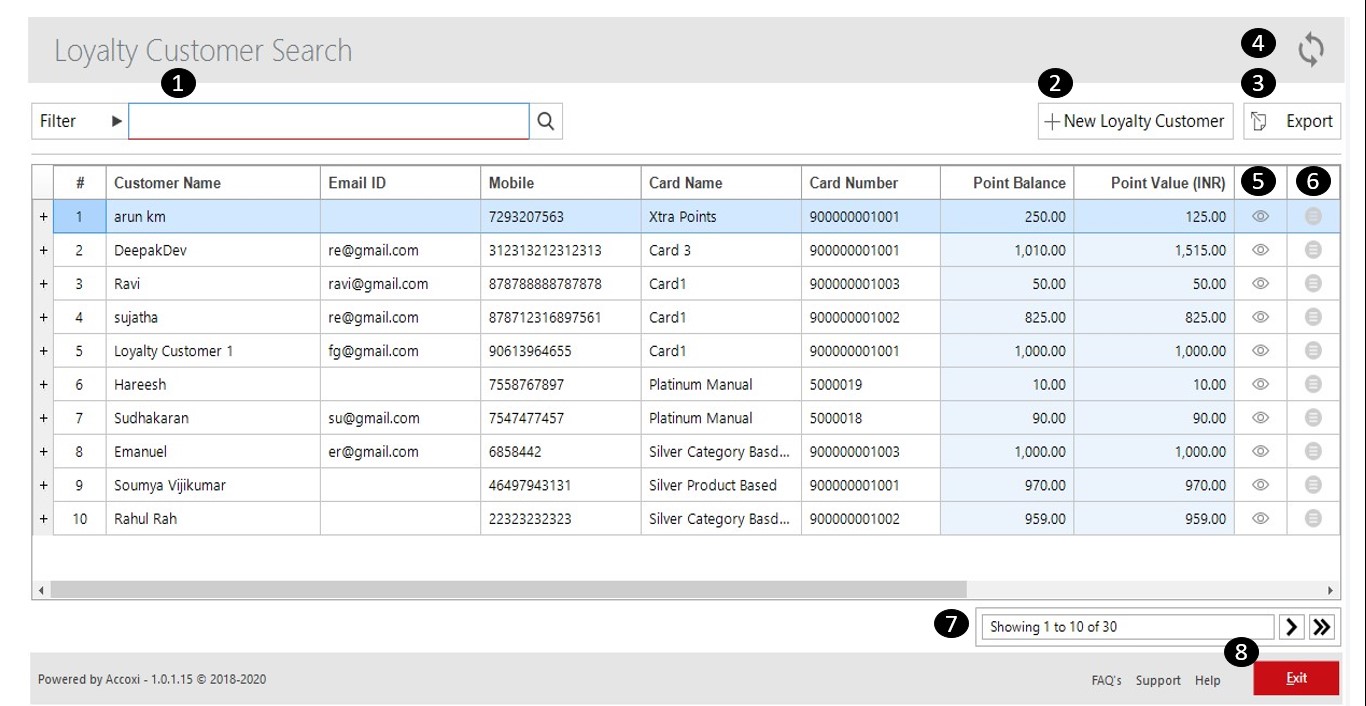Select card number cell 5000019
The image size is (1366, 706).
click(x=871, y=385)
